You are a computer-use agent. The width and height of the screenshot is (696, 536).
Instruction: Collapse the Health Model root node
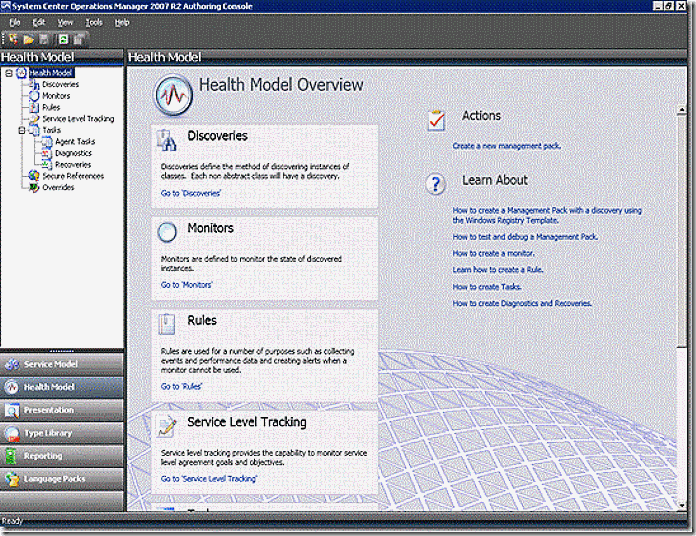pos(9,73)
